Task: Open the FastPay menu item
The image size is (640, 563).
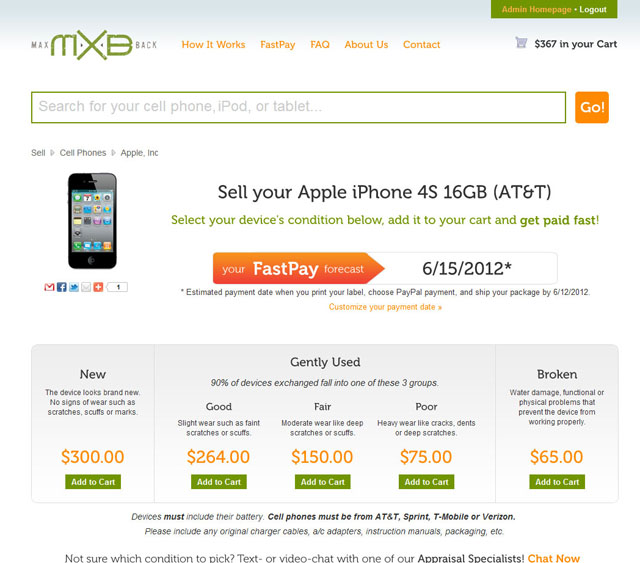Action: coord(278,45)
